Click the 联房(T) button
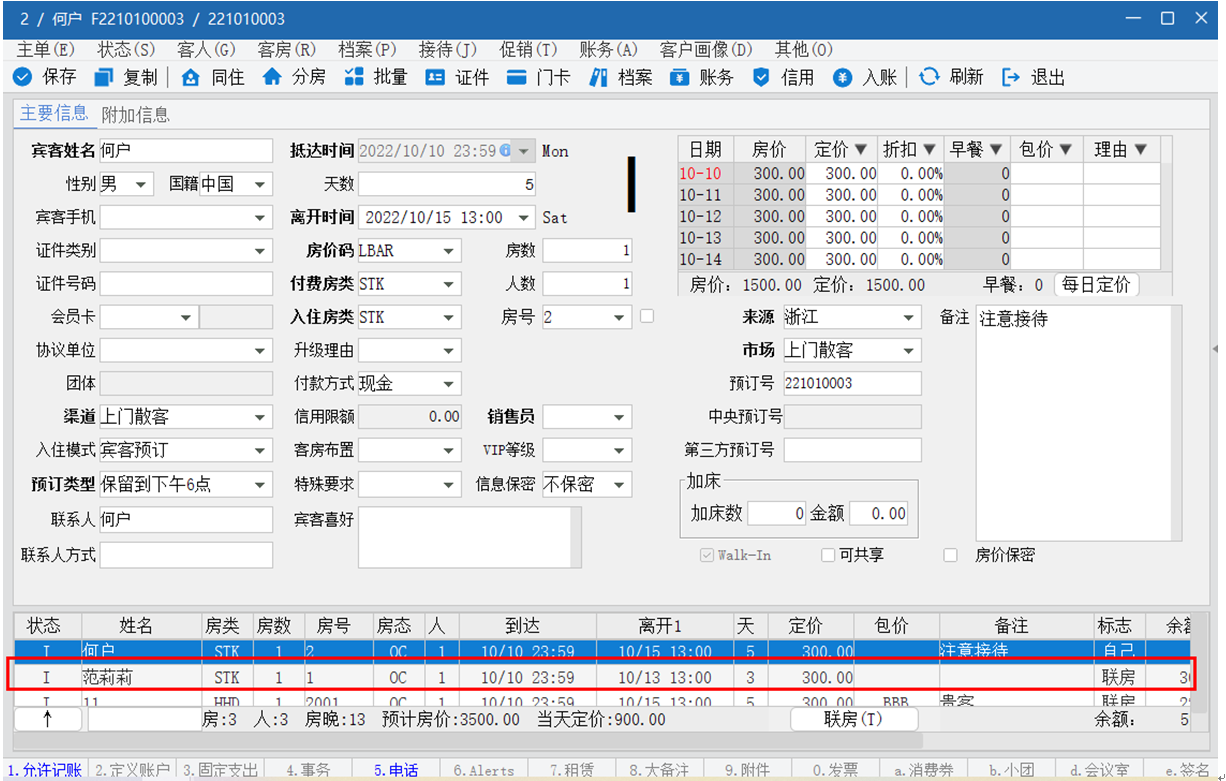The width and height of the screenshot is (1226, 781). (x=853, y=718)
